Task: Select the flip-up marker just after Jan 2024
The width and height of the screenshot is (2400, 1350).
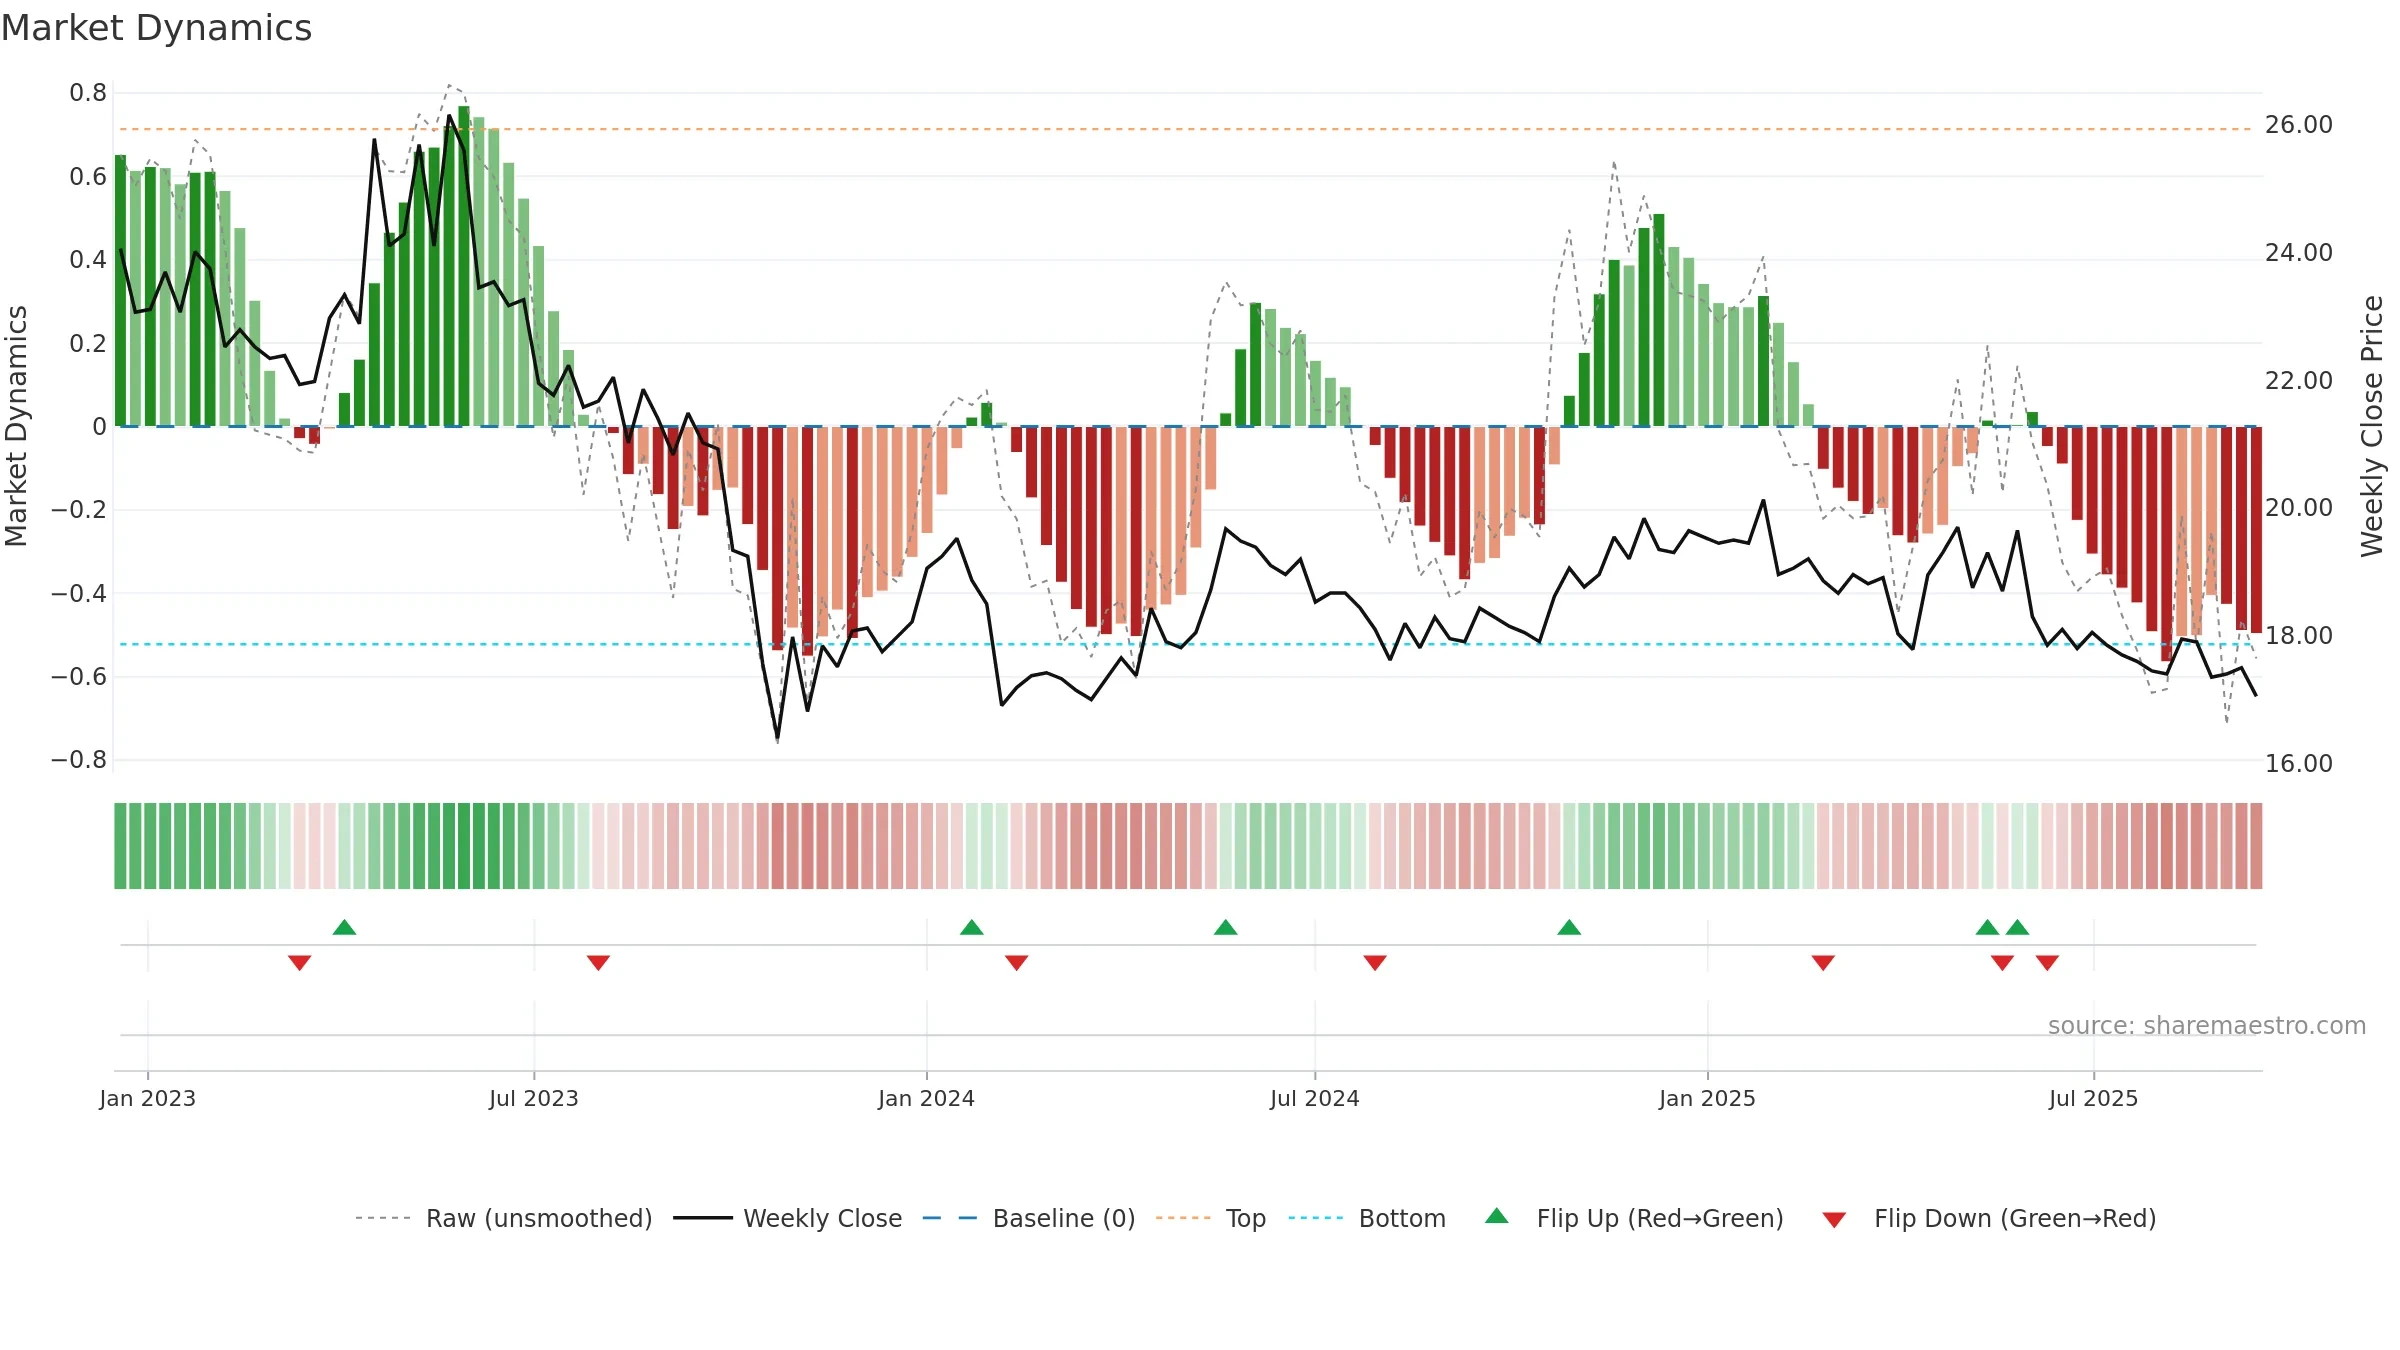Action: 972,927
